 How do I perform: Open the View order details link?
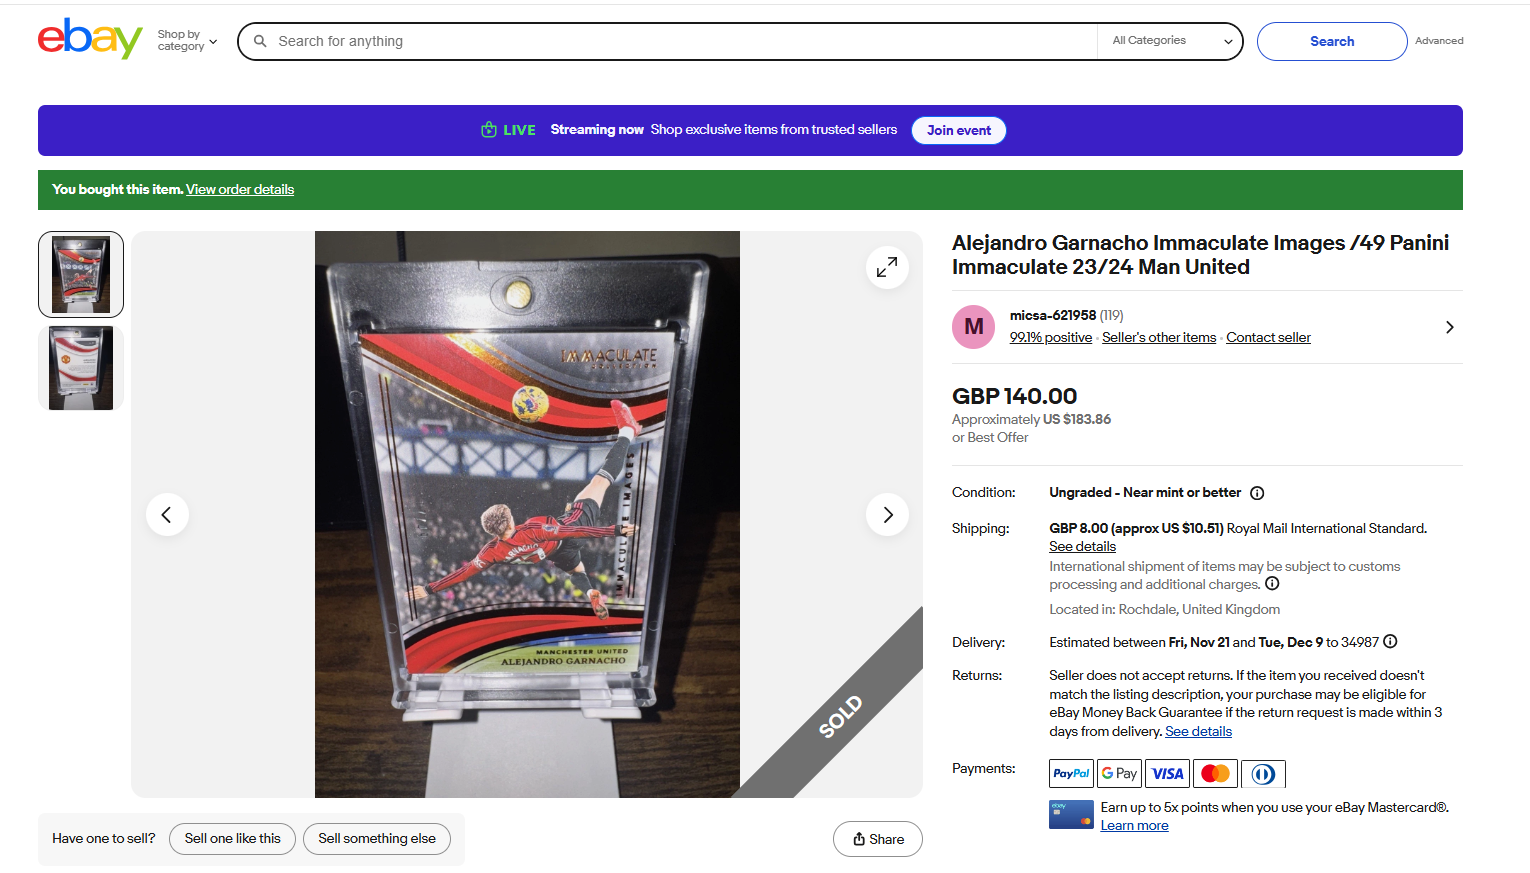240,190
